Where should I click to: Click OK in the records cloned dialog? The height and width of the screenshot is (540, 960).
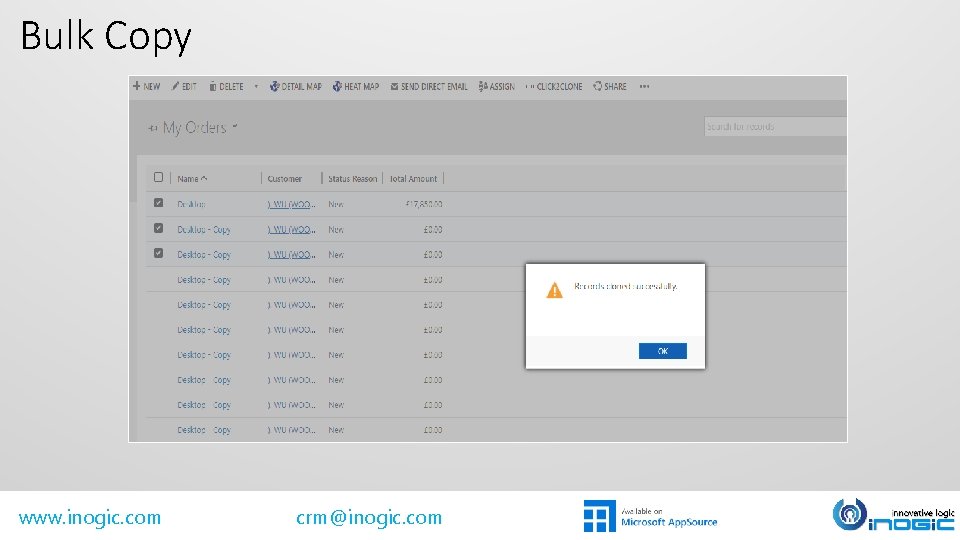662,351
